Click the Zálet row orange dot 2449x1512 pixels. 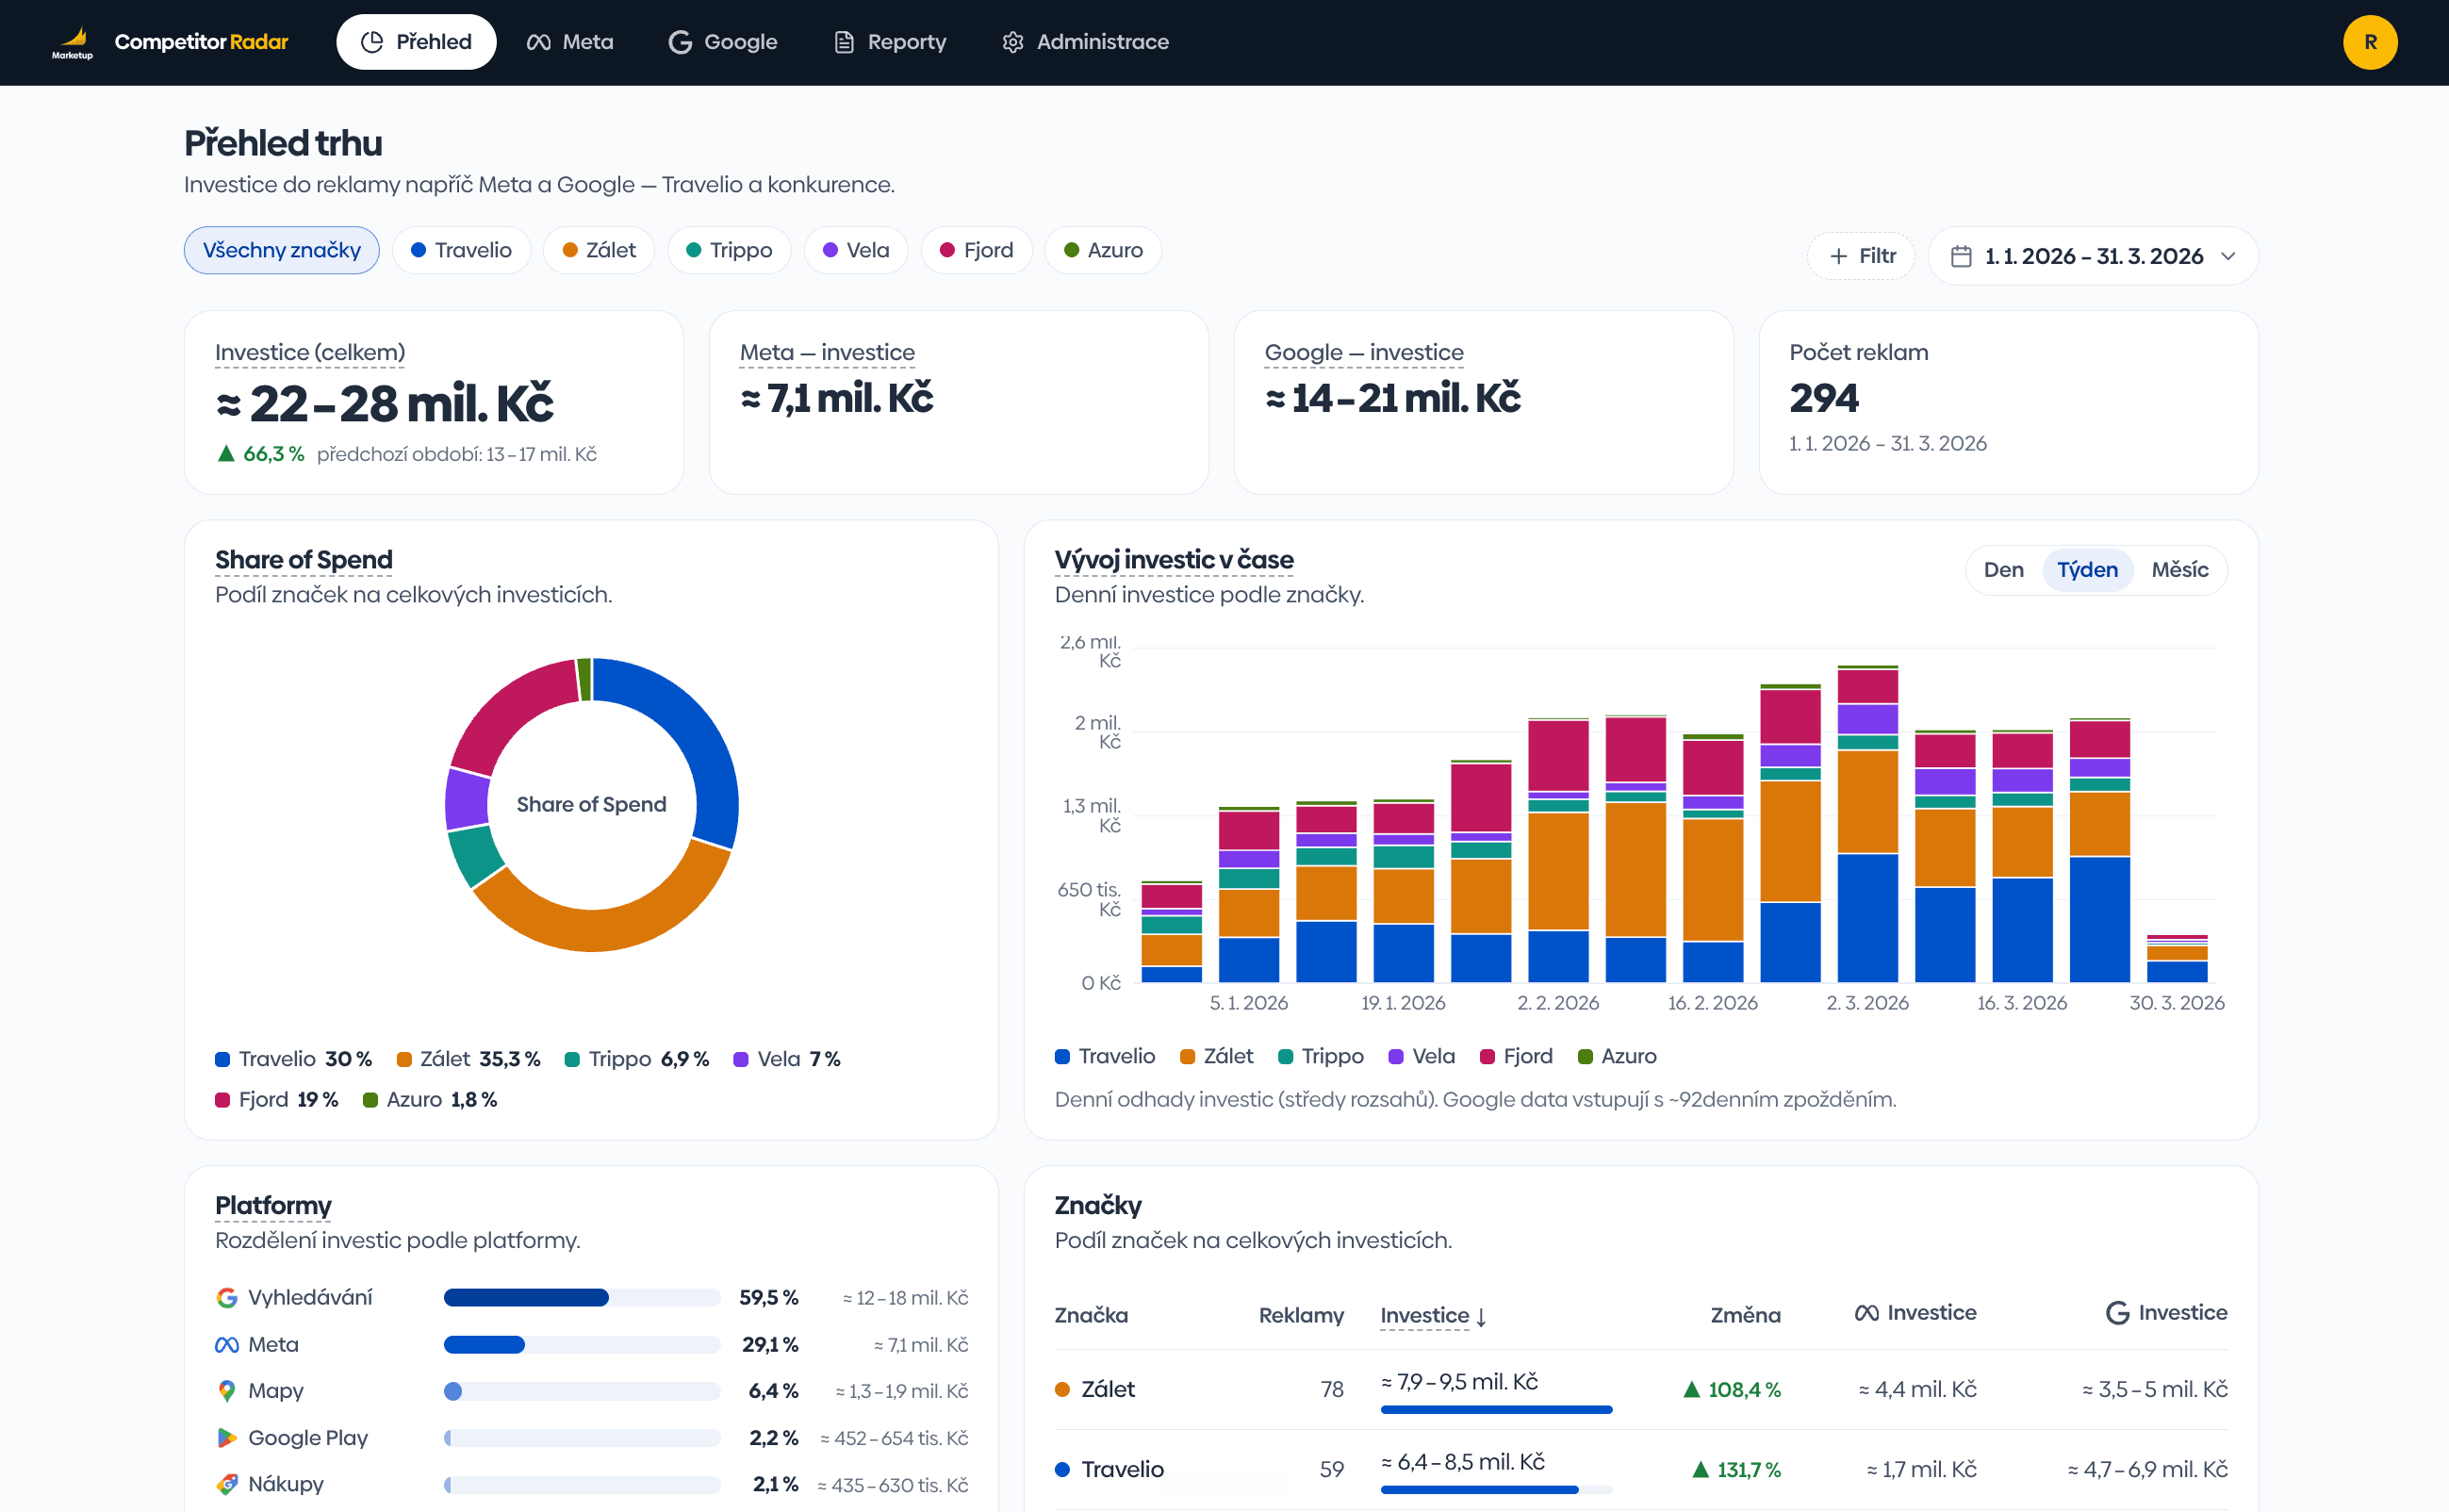[1063, 1390]
